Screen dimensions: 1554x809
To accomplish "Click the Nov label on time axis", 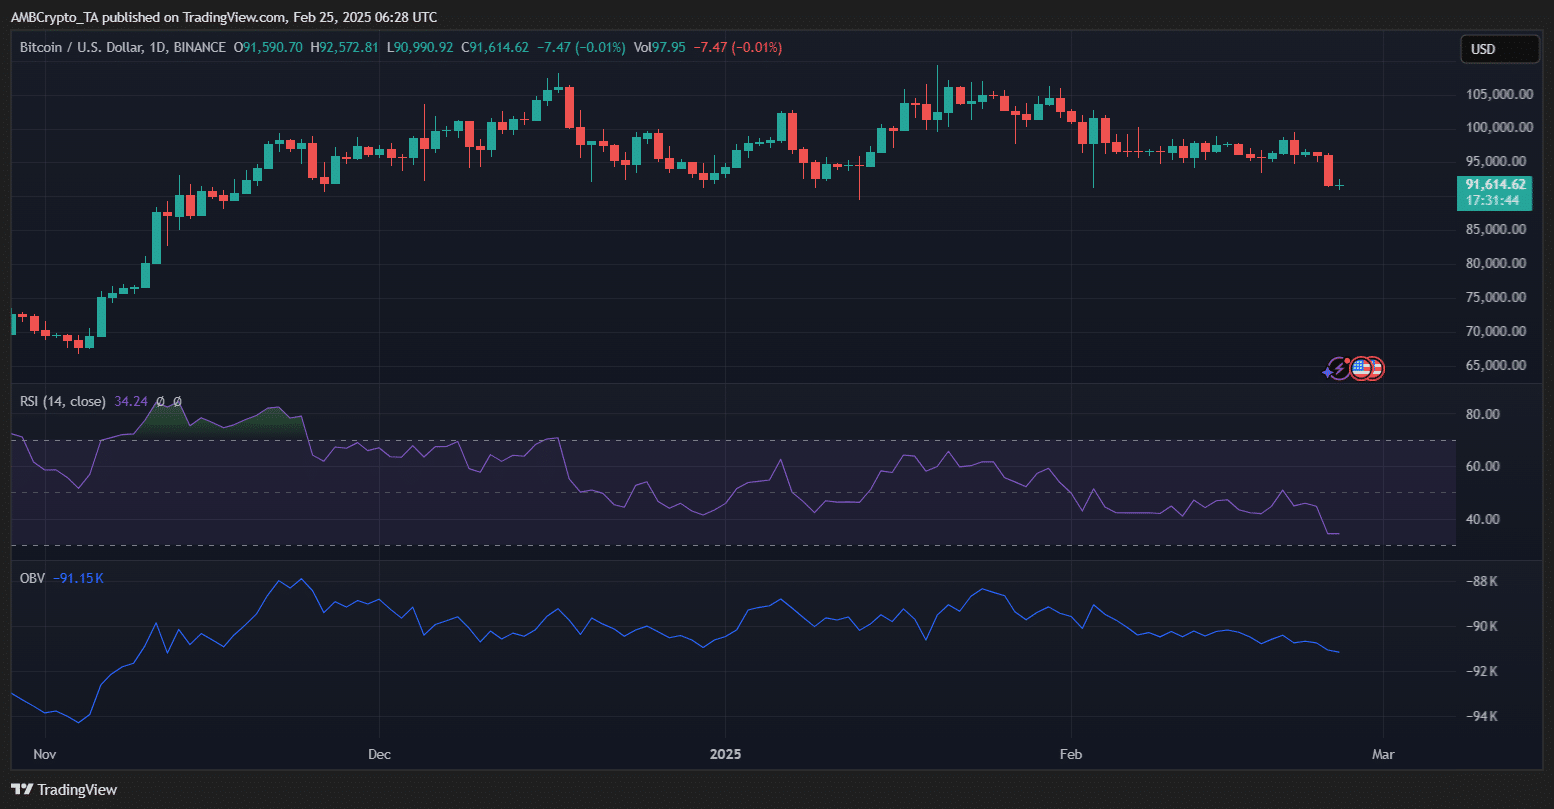I will click(x=46, y=753).
